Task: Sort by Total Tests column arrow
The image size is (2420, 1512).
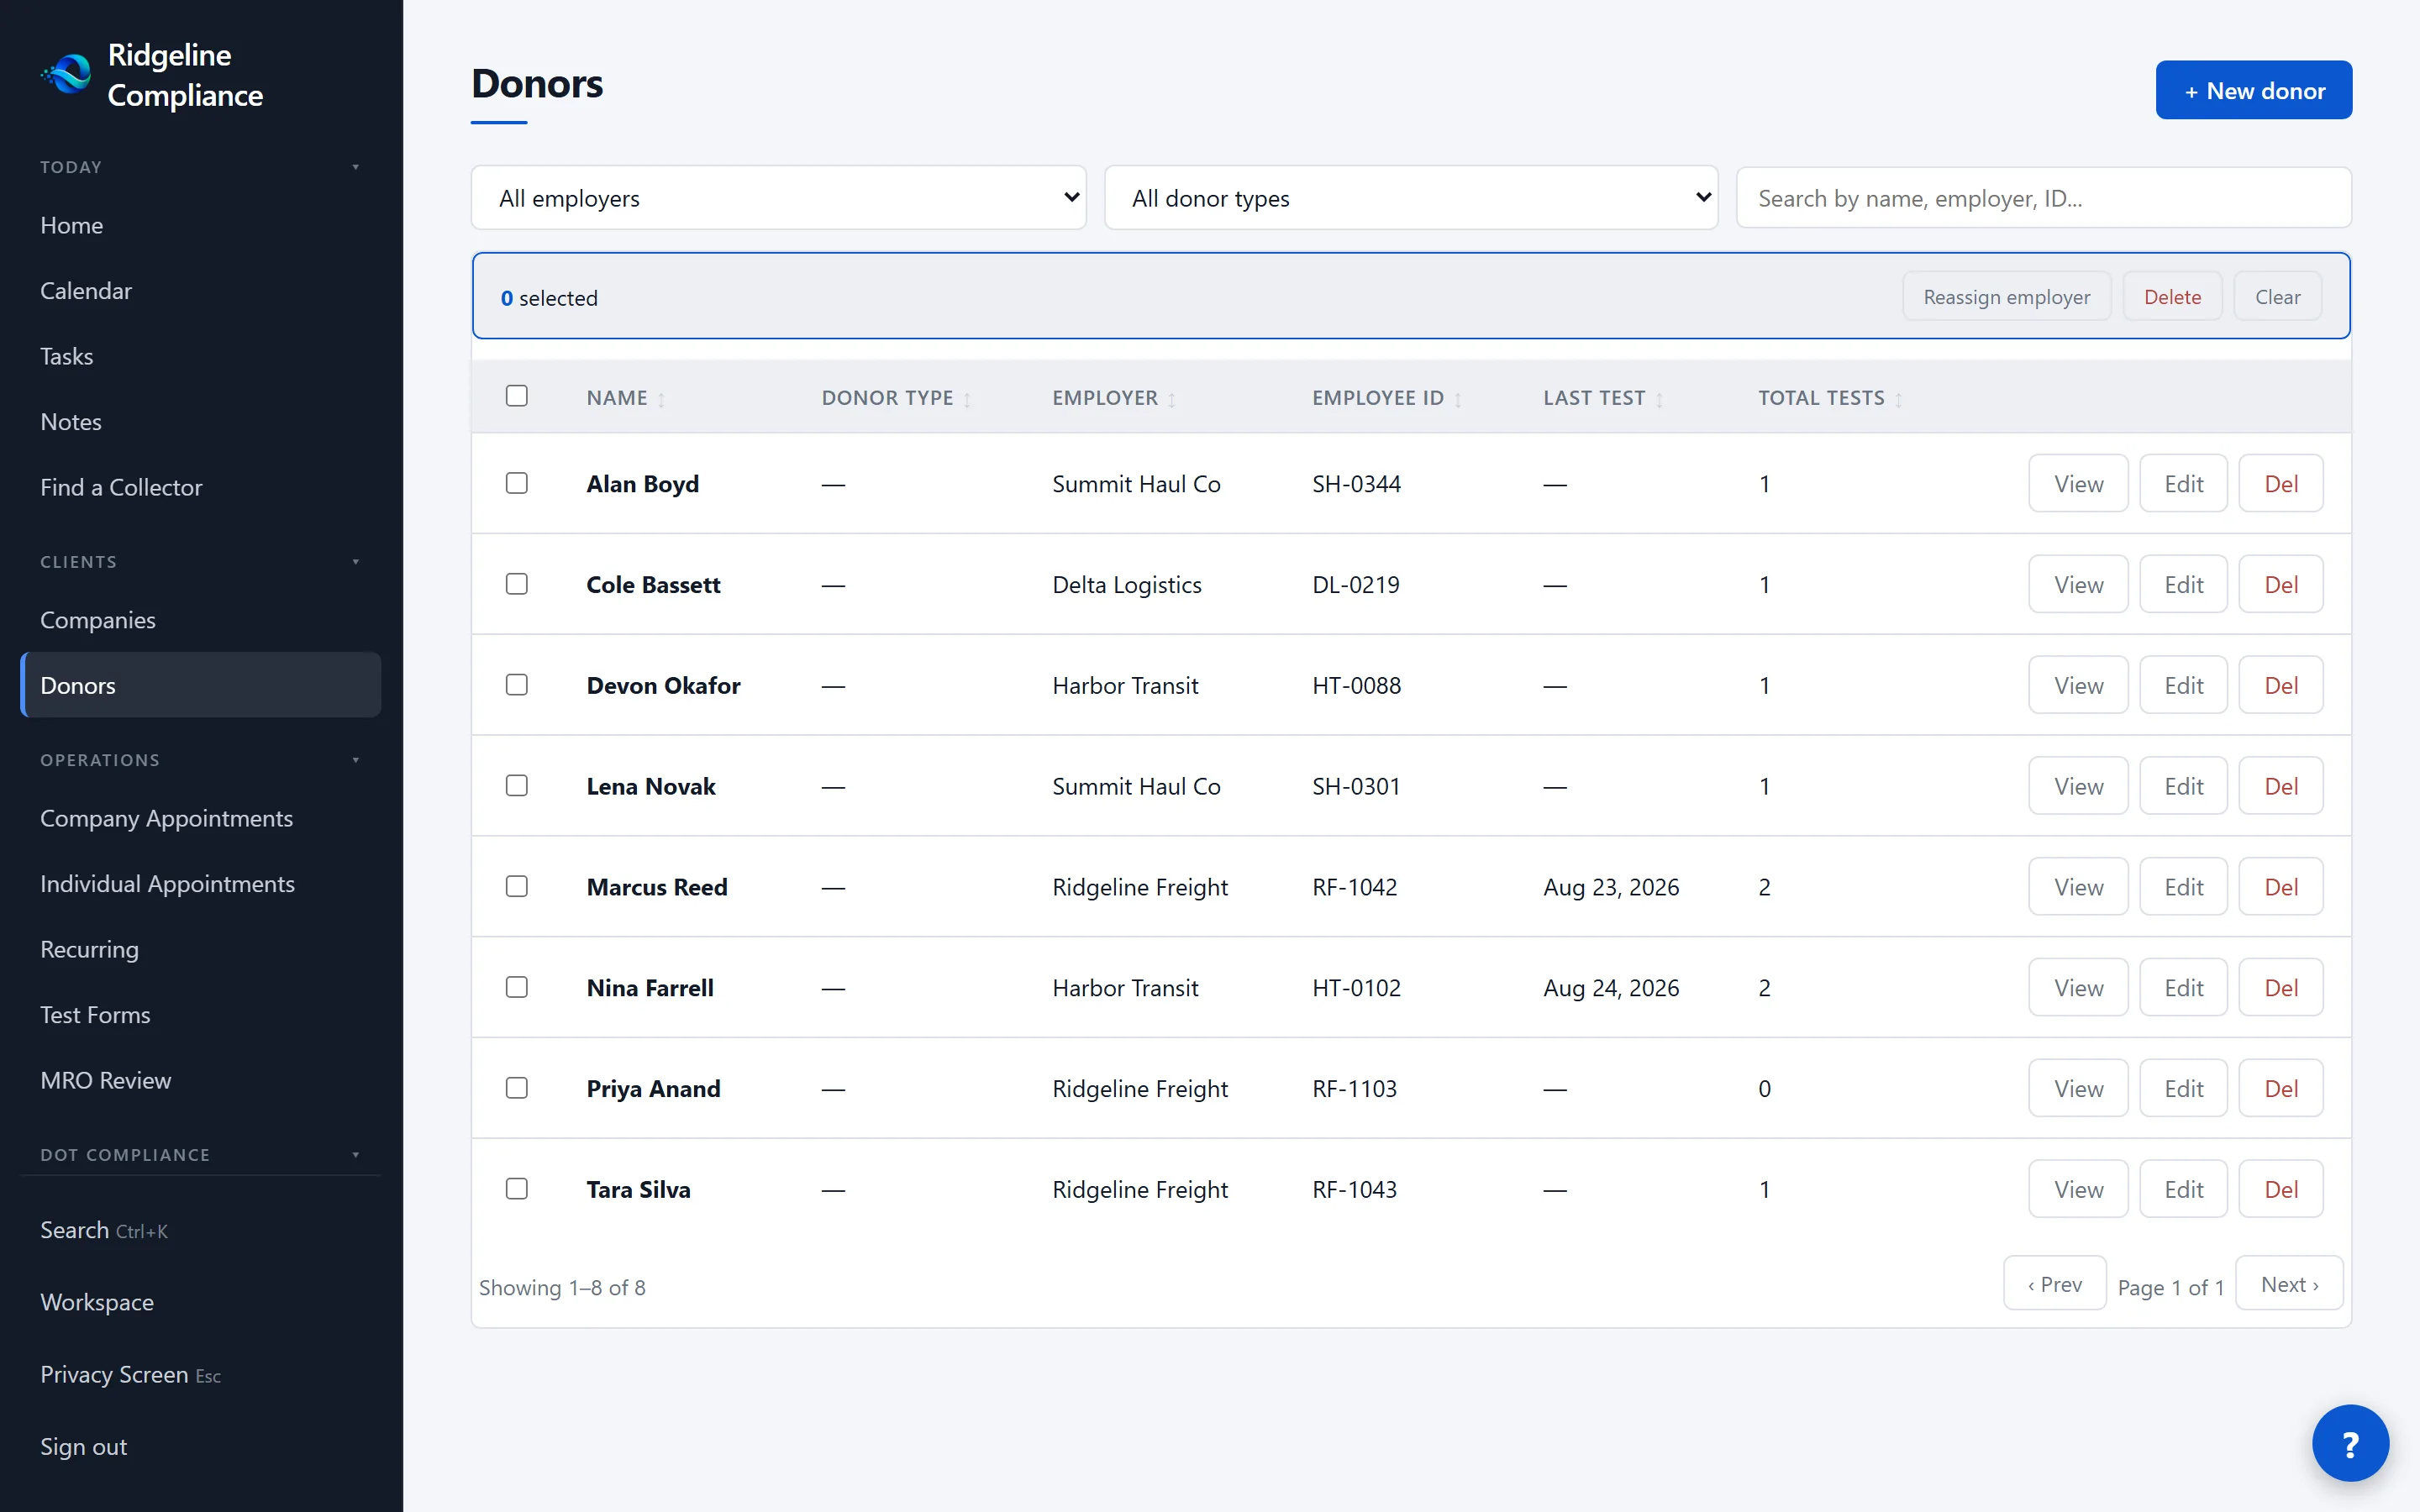Action: click(x=1898, y=399)
